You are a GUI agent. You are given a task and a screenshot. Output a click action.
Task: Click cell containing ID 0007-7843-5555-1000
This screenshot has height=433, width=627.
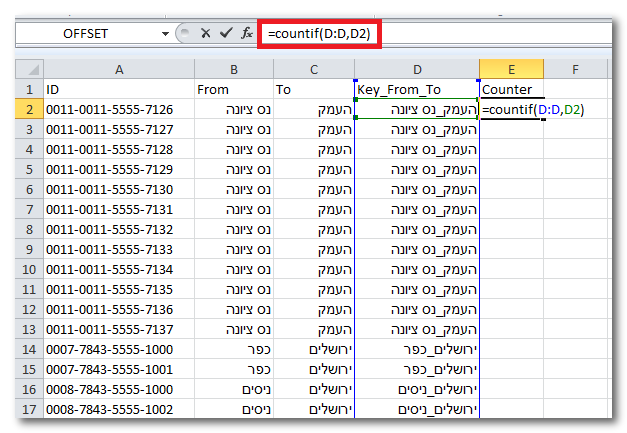[x=119, y=350]
